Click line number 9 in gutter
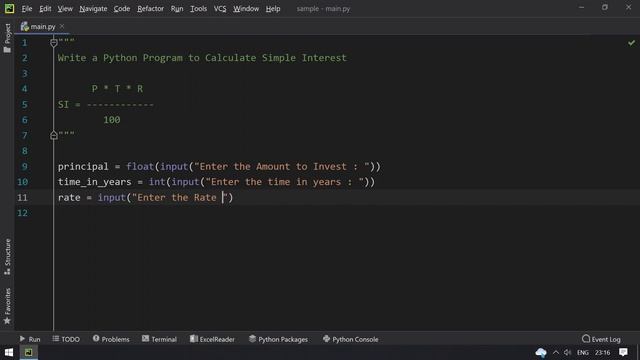Viewport: 640px width, 360px height. click(24, 167)
